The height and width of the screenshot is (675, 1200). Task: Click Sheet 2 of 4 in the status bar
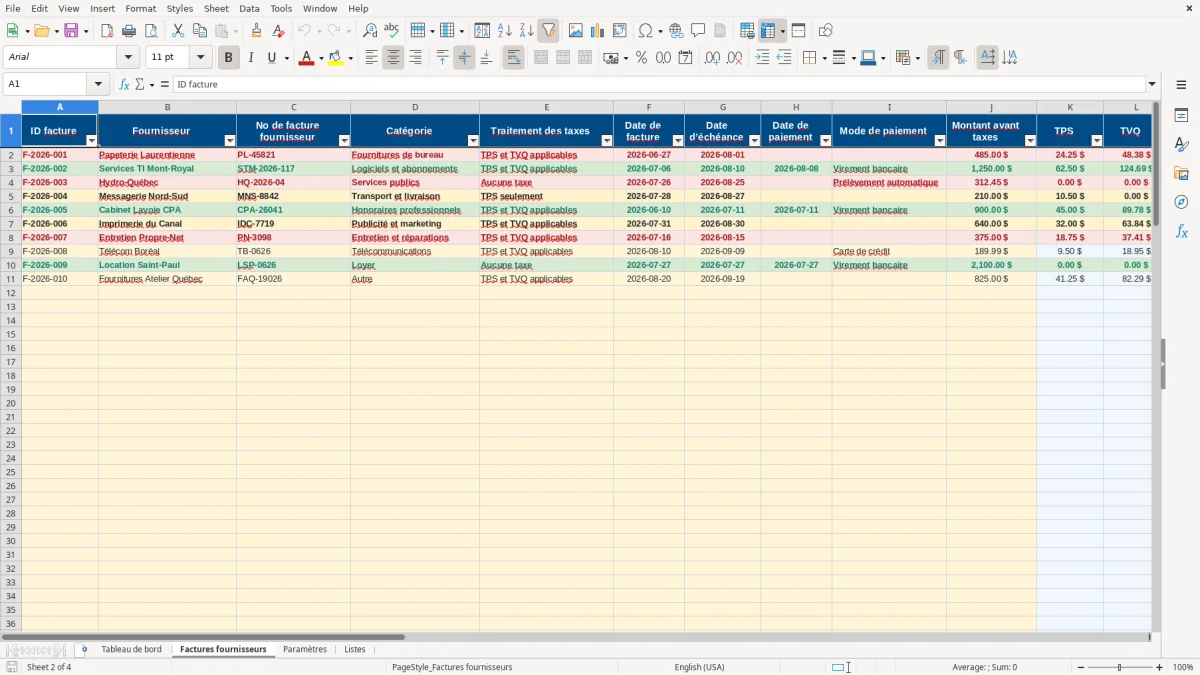click(49, 667)
